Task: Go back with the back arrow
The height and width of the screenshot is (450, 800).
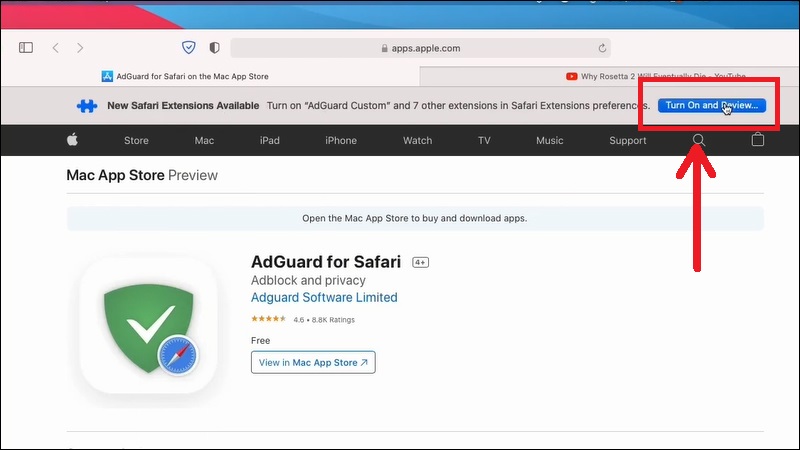Action: click(x=56, y=47)
